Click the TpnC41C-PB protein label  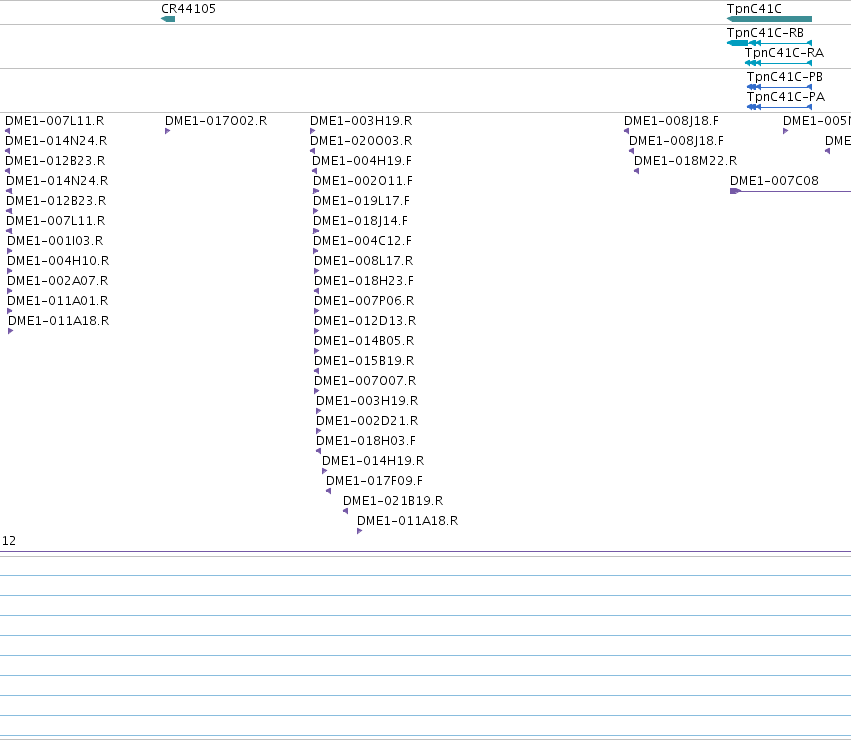(x=784, y=77)
